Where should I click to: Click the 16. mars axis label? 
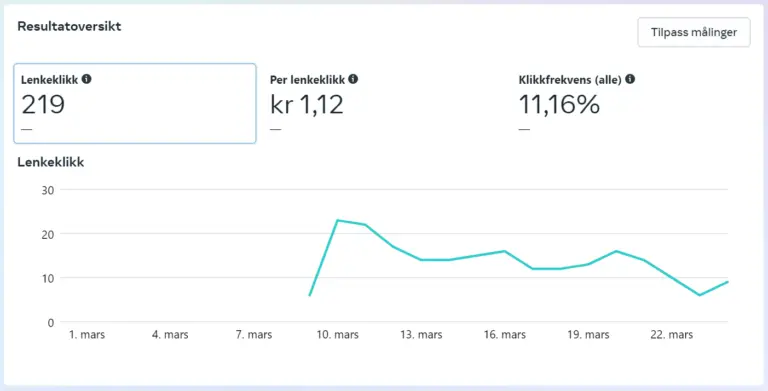tap(504, 335)
